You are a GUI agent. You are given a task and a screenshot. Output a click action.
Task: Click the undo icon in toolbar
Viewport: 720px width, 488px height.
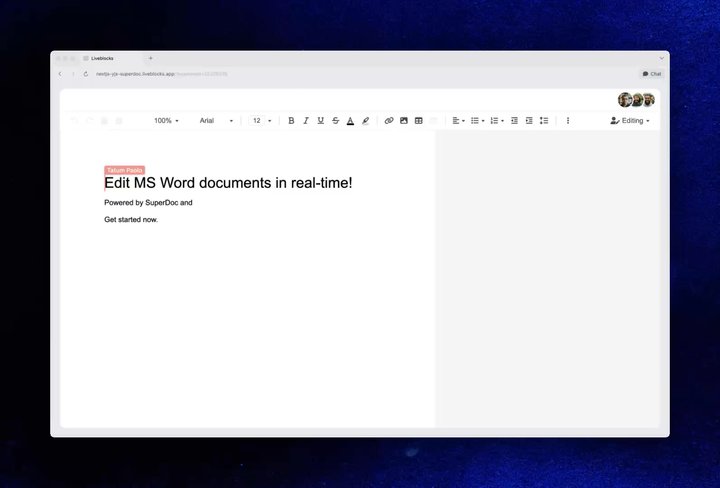point(75,121)
